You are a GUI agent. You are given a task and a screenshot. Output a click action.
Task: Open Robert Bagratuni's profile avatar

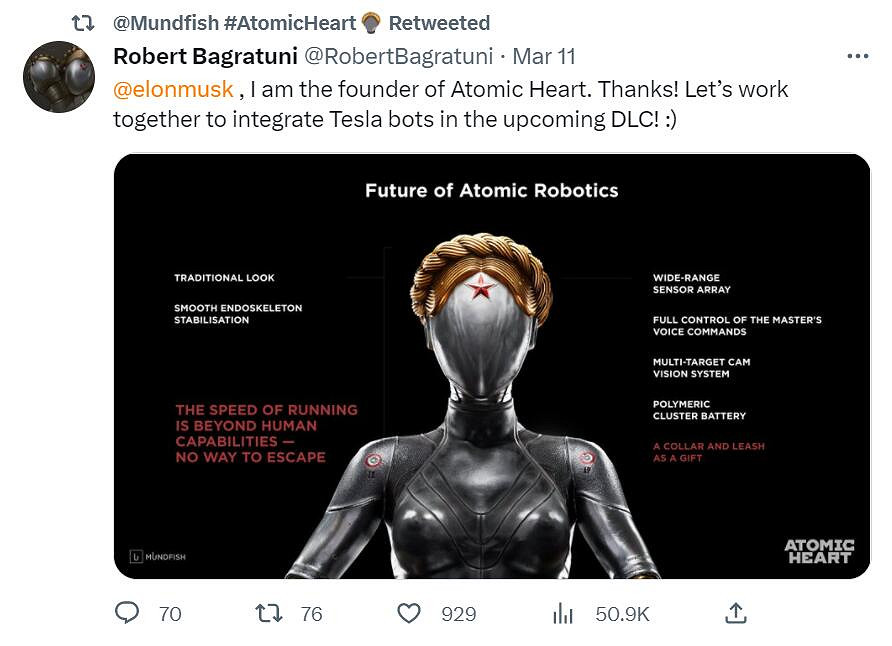coord(59,77)
